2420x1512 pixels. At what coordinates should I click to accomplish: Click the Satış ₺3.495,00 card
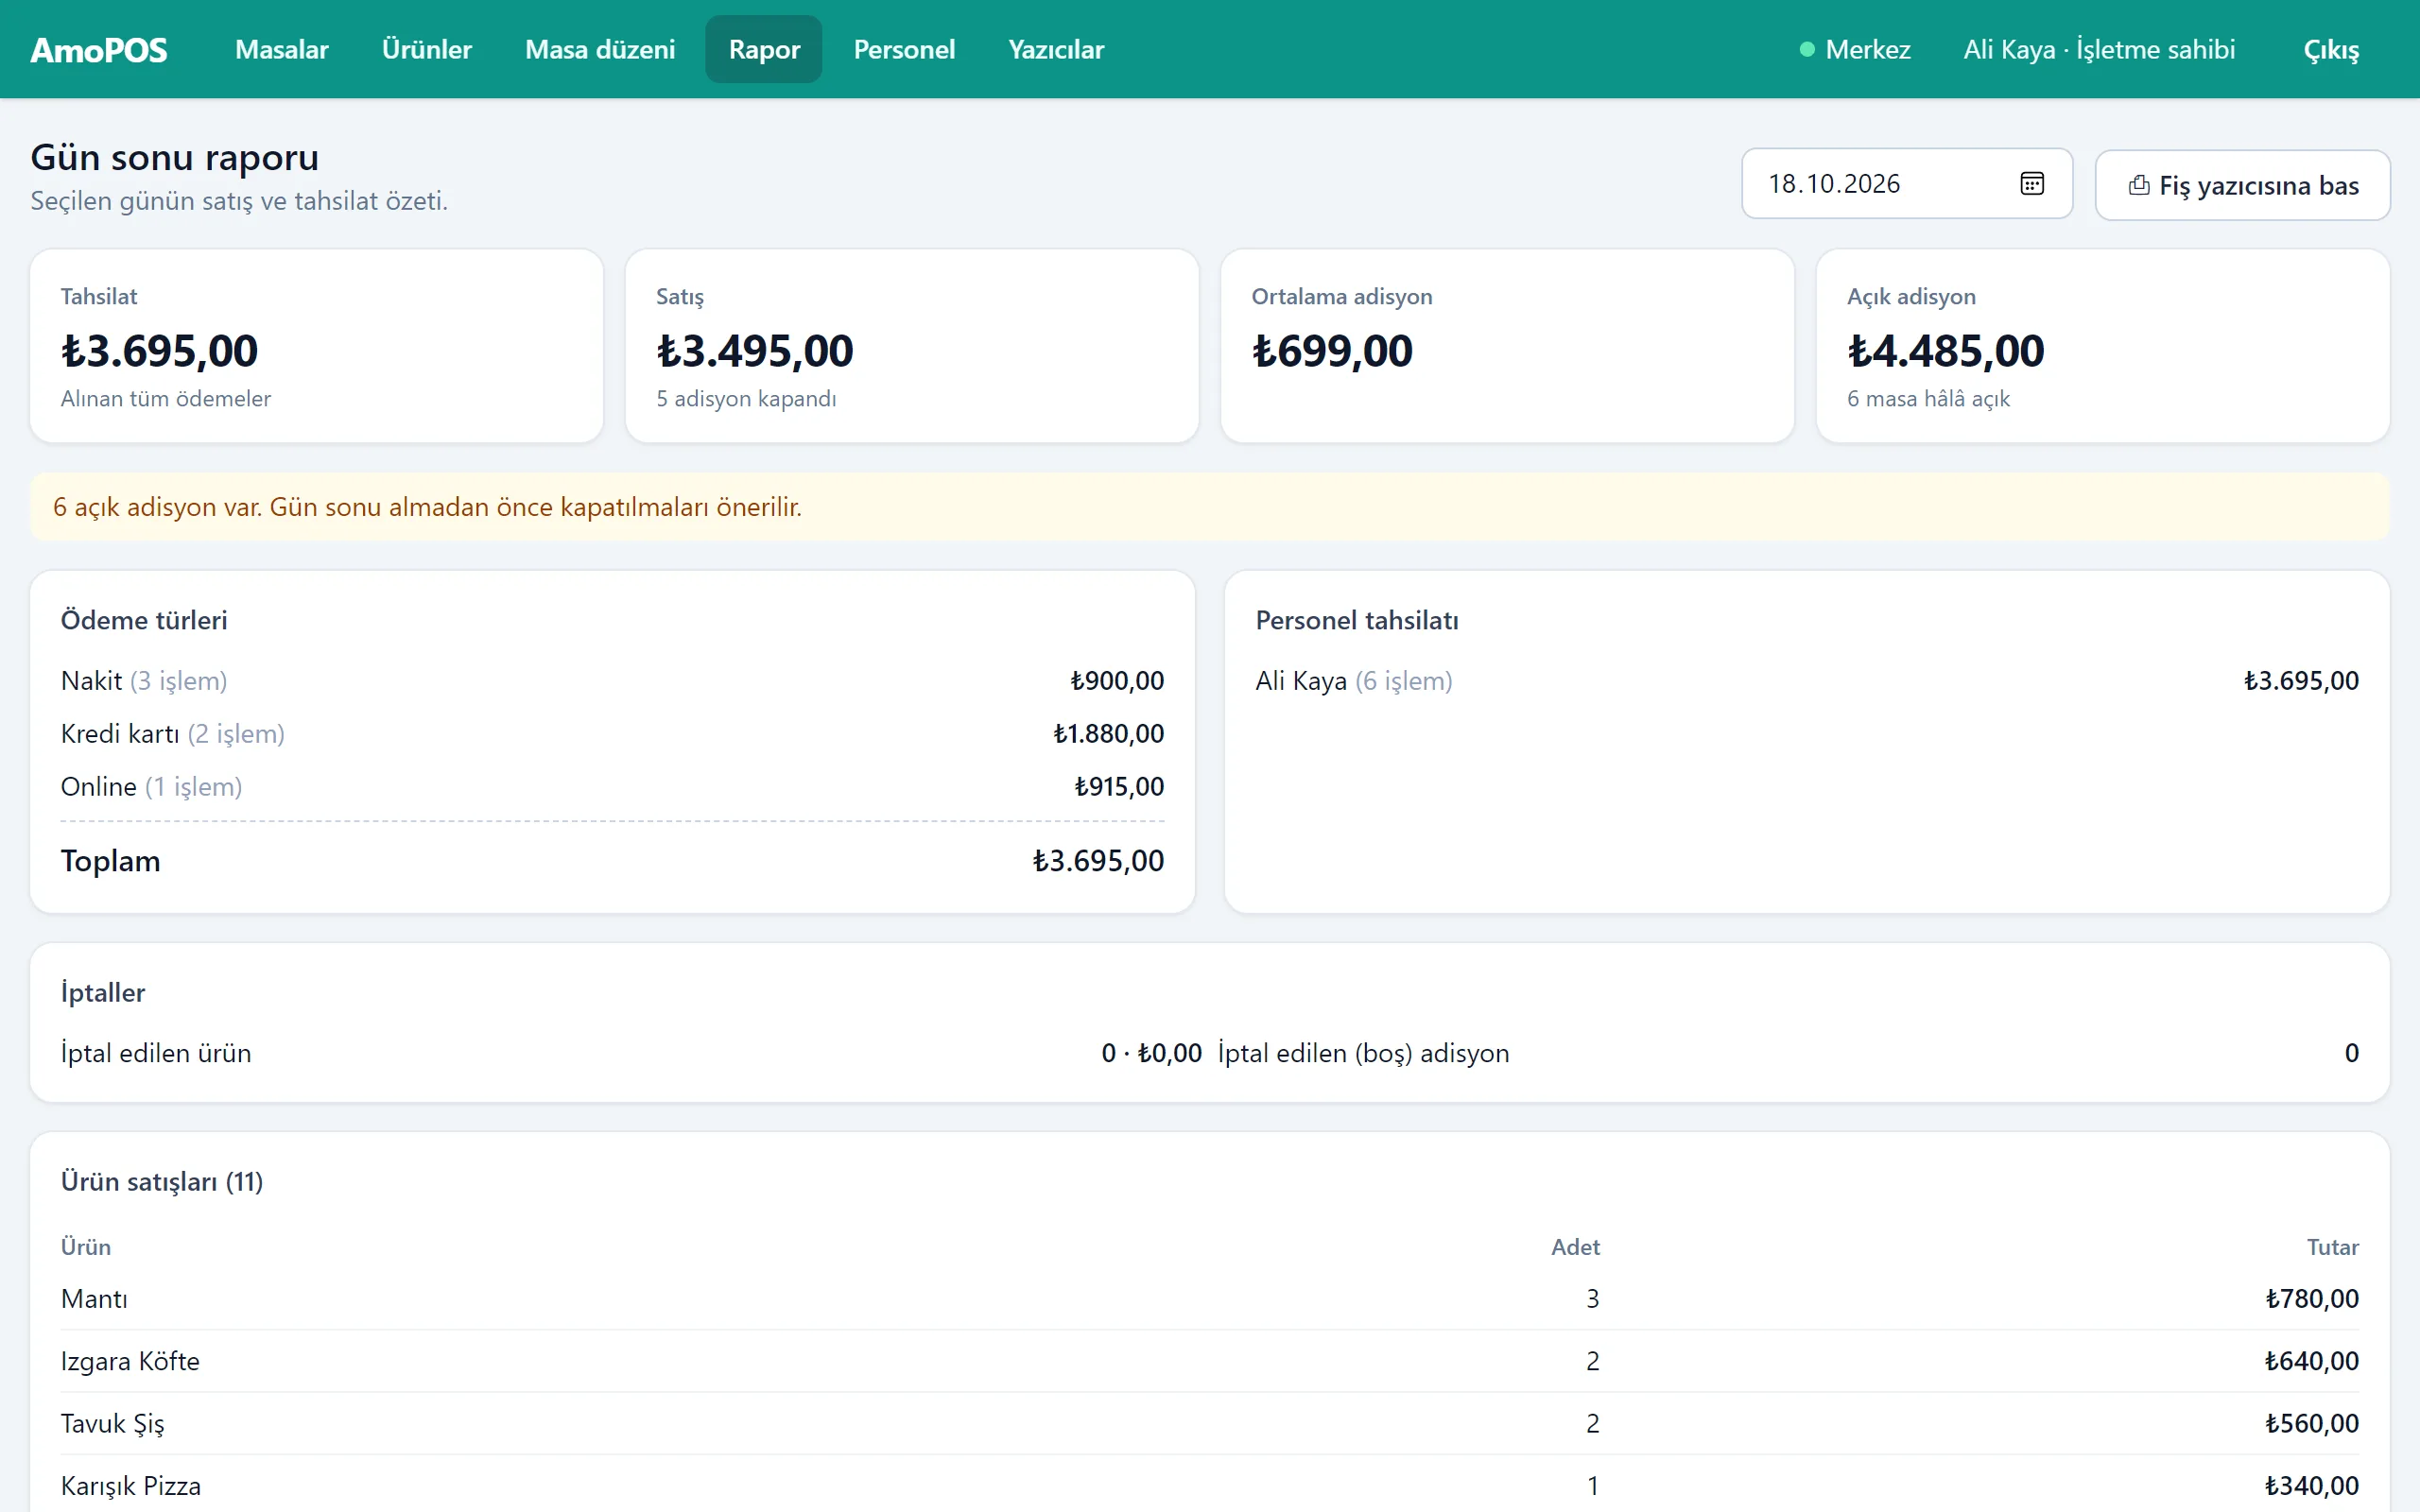point(911,346)
